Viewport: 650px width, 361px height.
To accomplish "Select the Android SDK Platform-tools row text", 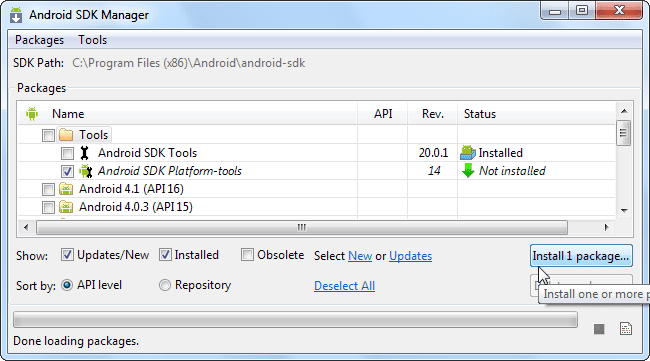I will (170, 171).
